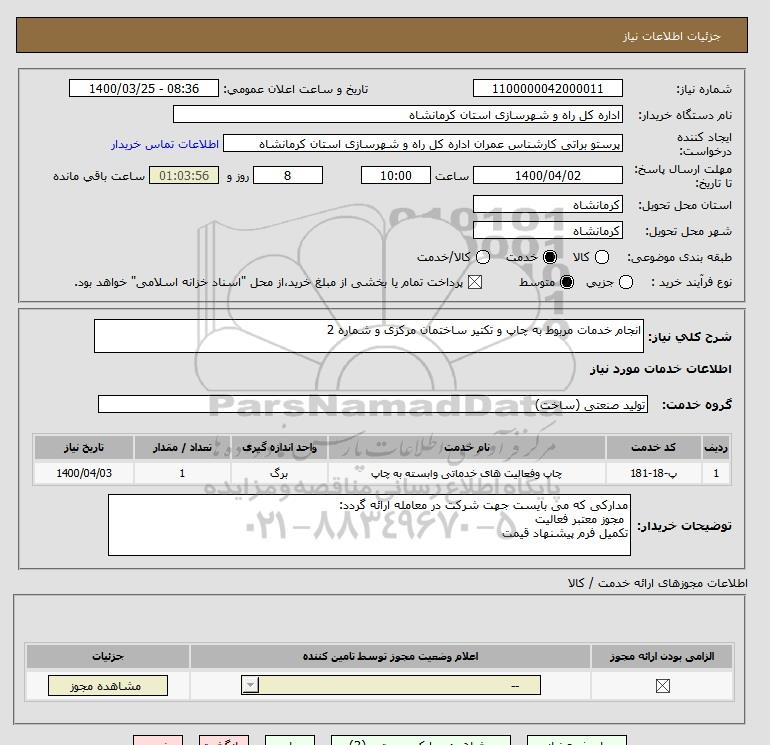The width and height of the screenshot is (770, 745).
Task: Click the announcement date field 1400/03/25 - 08:36
Action: (x=144, y=88)
